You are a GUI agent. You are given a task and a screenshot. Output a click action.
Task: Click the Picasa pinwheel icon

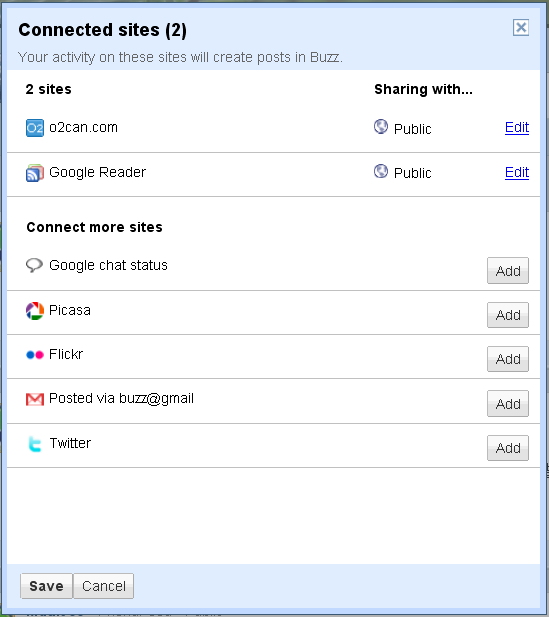(x=35, y=311)
